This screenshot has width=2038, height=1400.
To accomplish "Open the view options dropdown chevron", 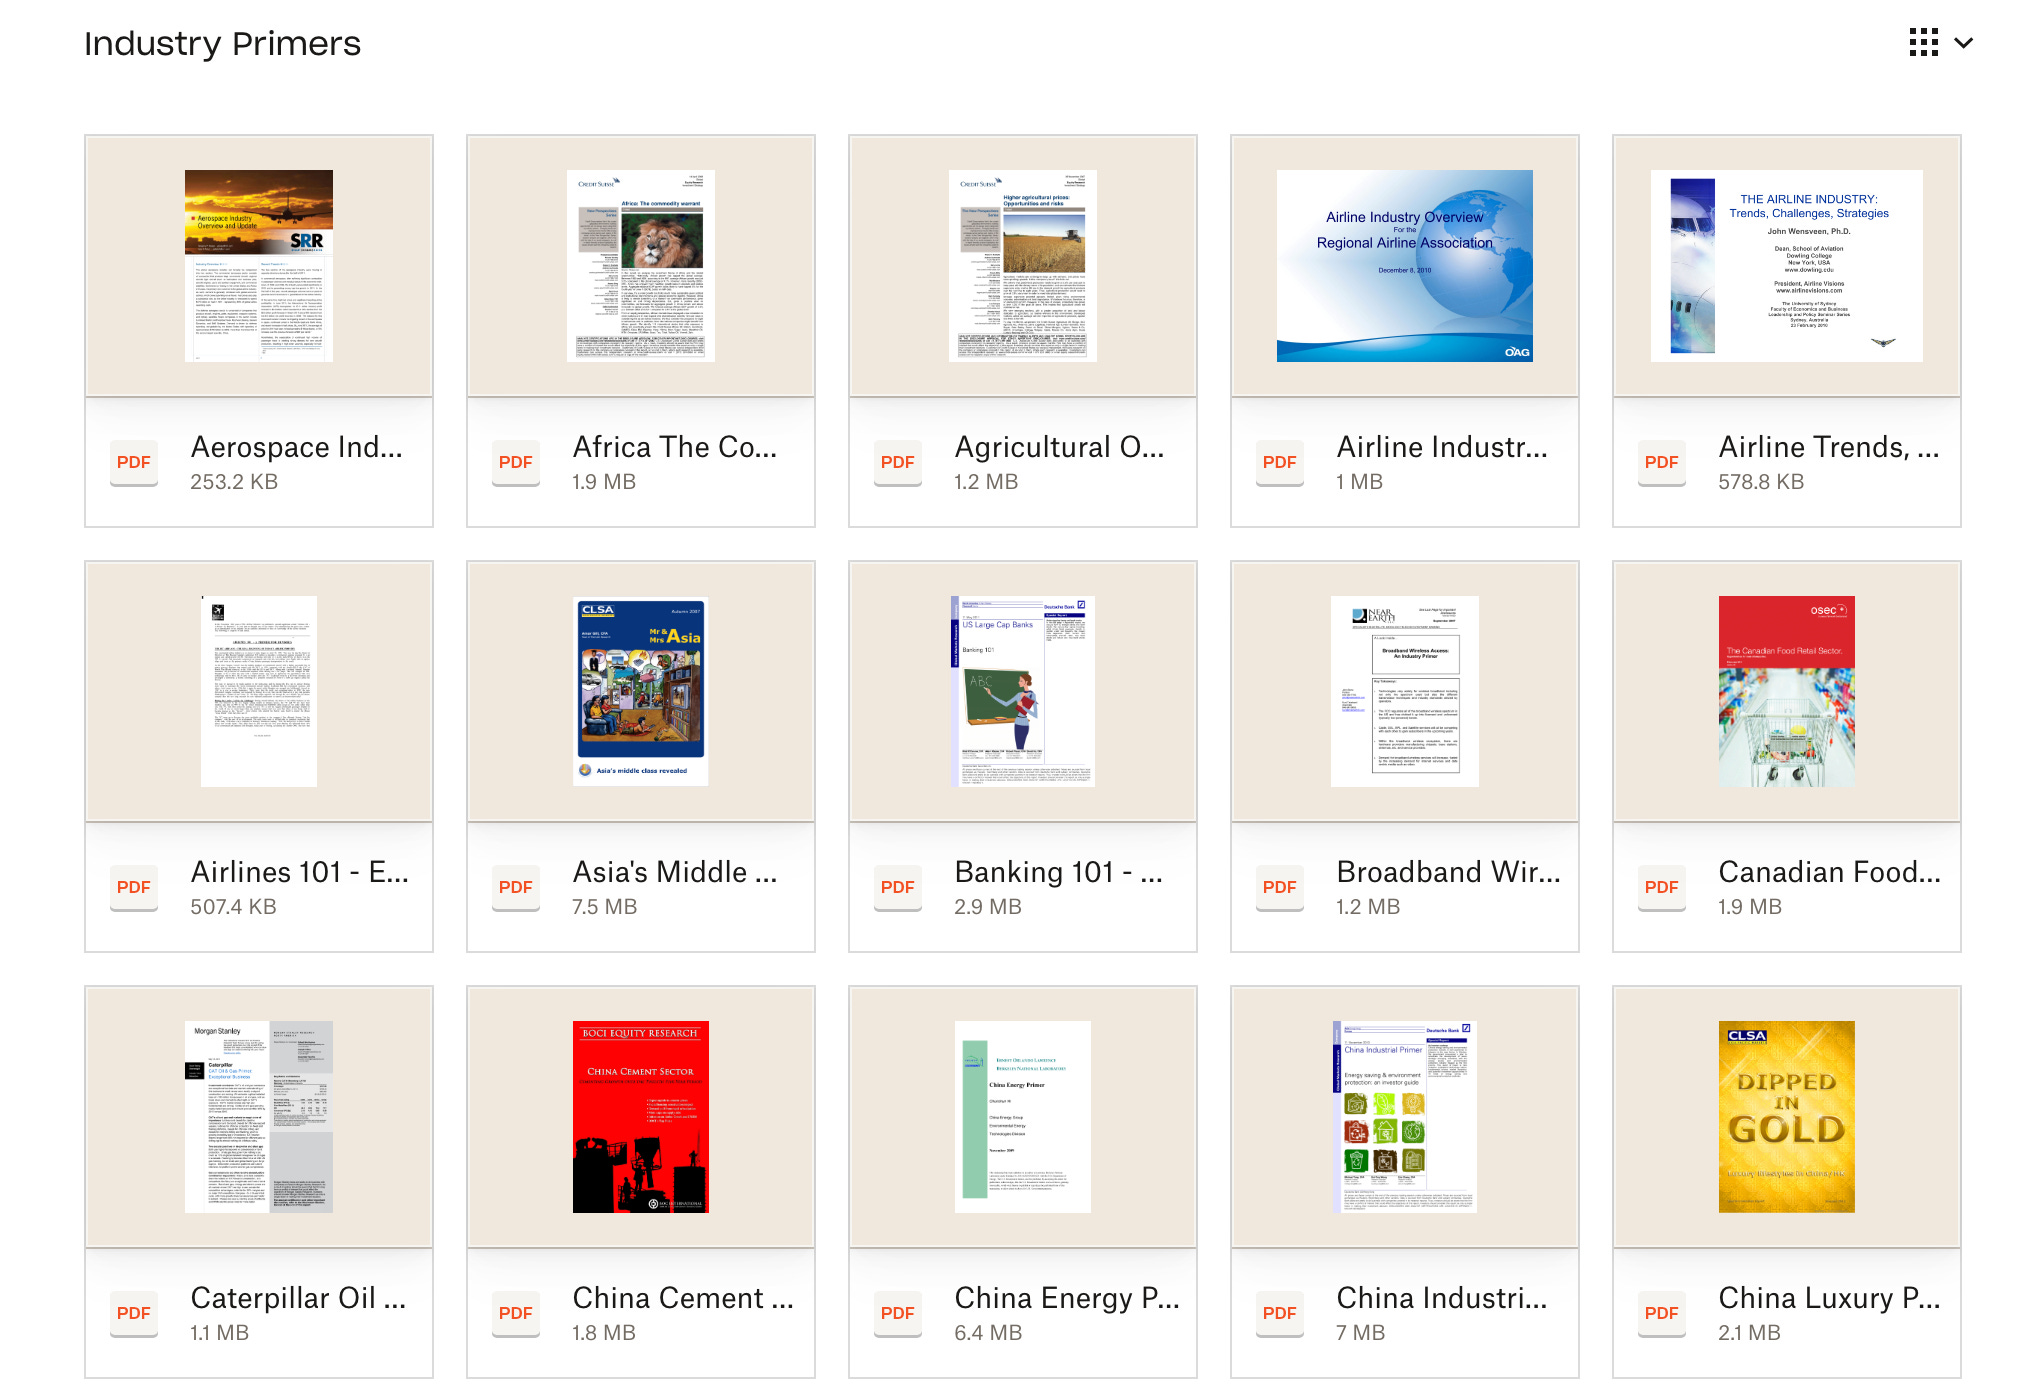I will (x=1963, y=42).
